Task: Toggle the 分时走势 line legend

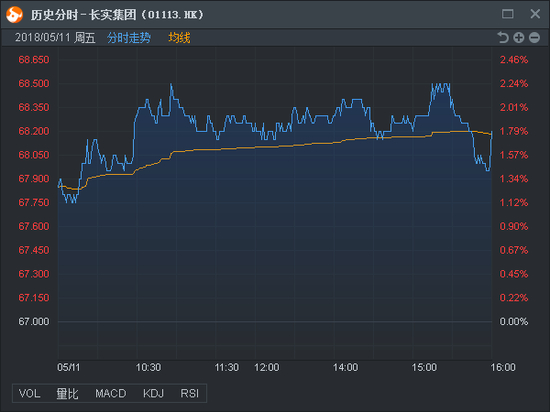Action: coord(129,38)
